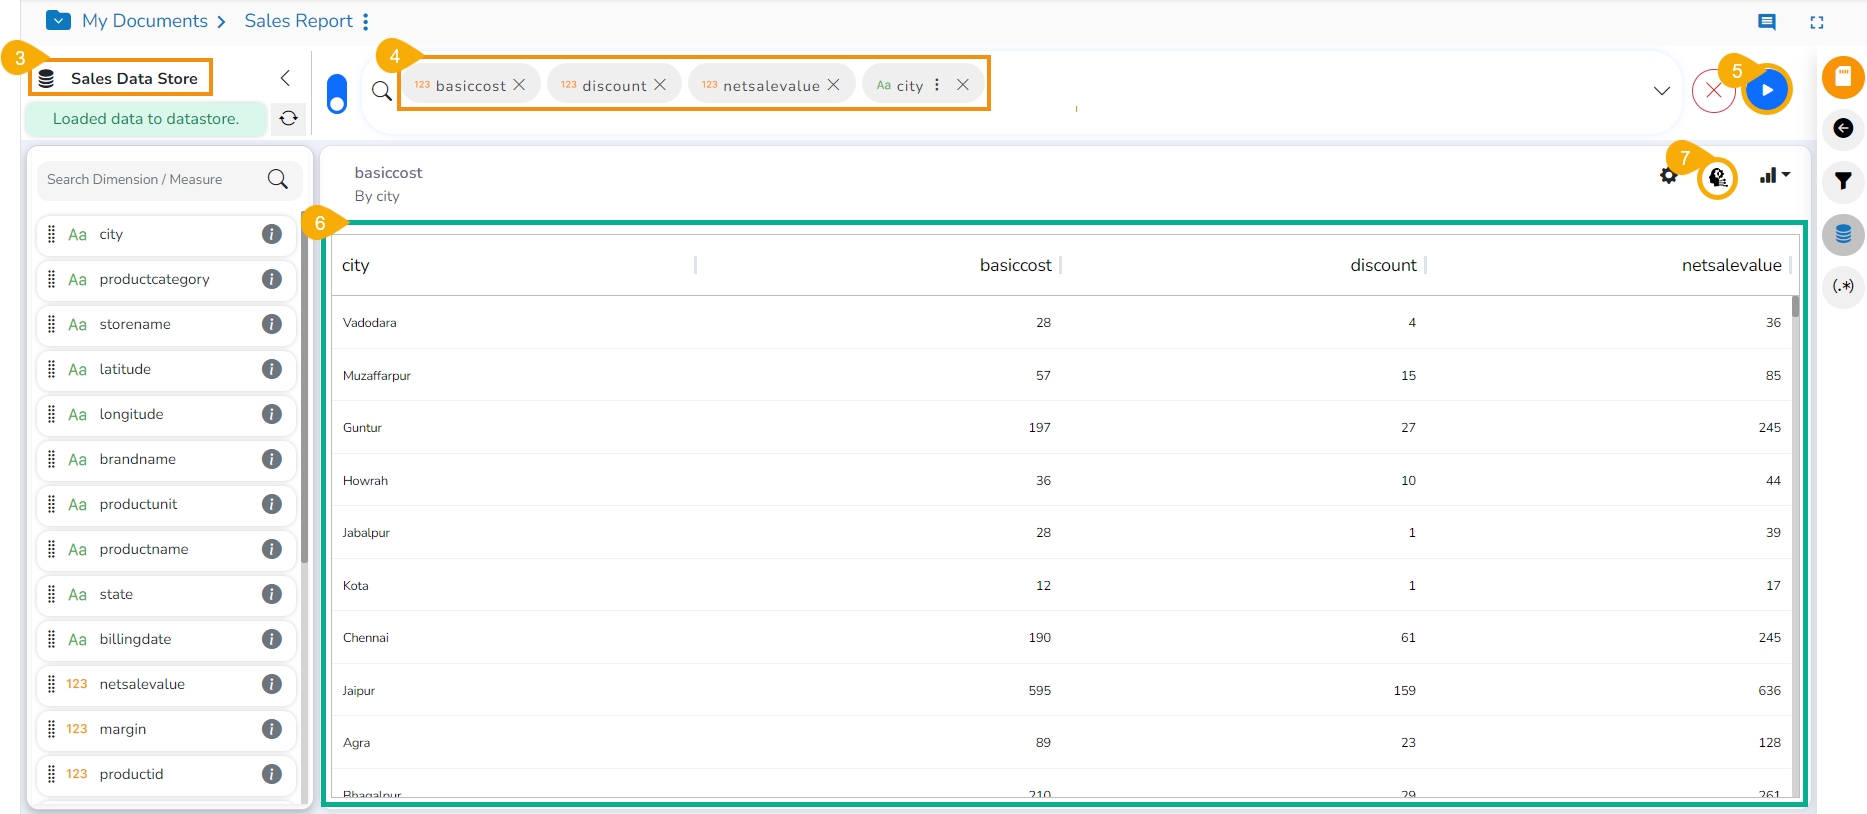Viewport: 1867px width, 814px height.
Task: Open options for the city chip
Action: tap(937, 85)
